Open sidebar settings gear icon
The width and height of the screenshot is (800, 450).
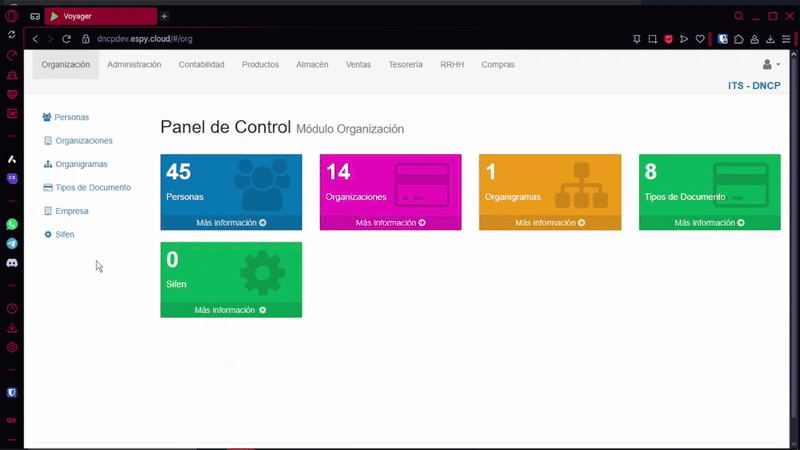point(12,347)
